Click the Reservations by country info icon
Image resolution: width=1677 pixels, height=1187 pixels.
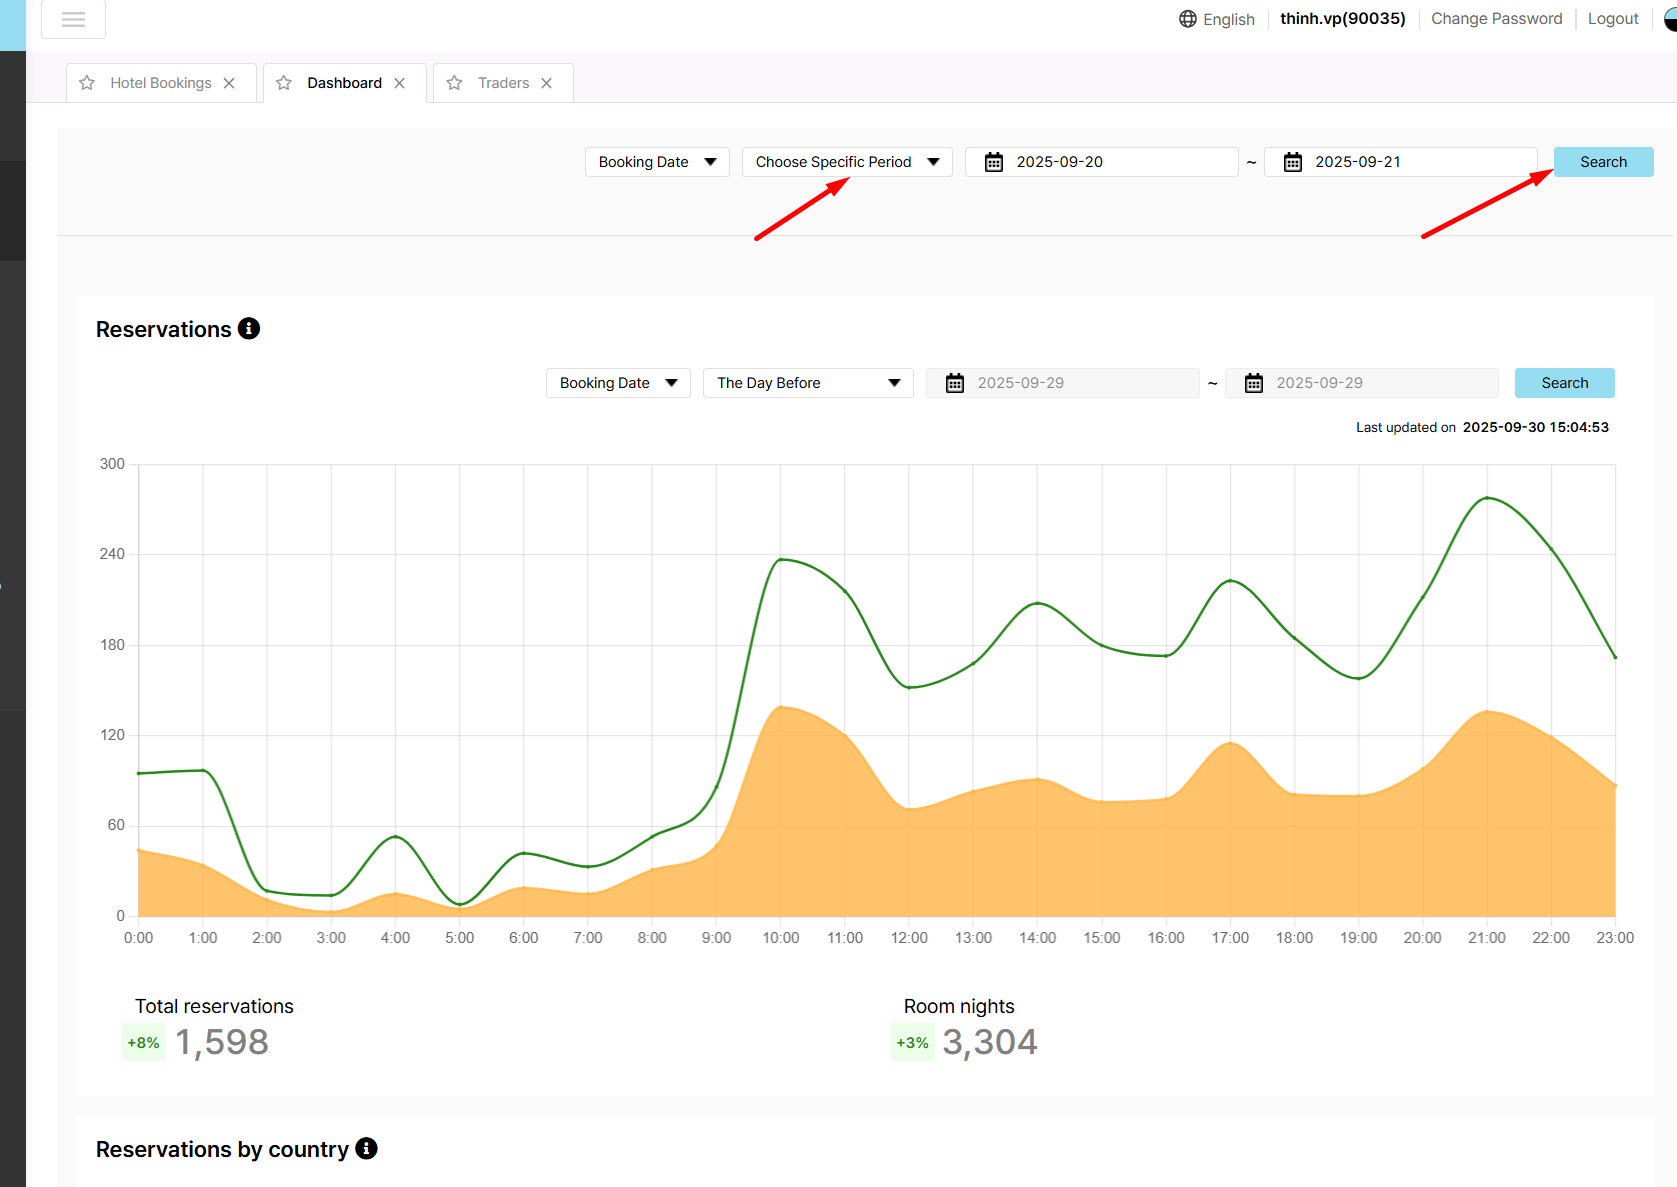click(x=366, y=1148)
